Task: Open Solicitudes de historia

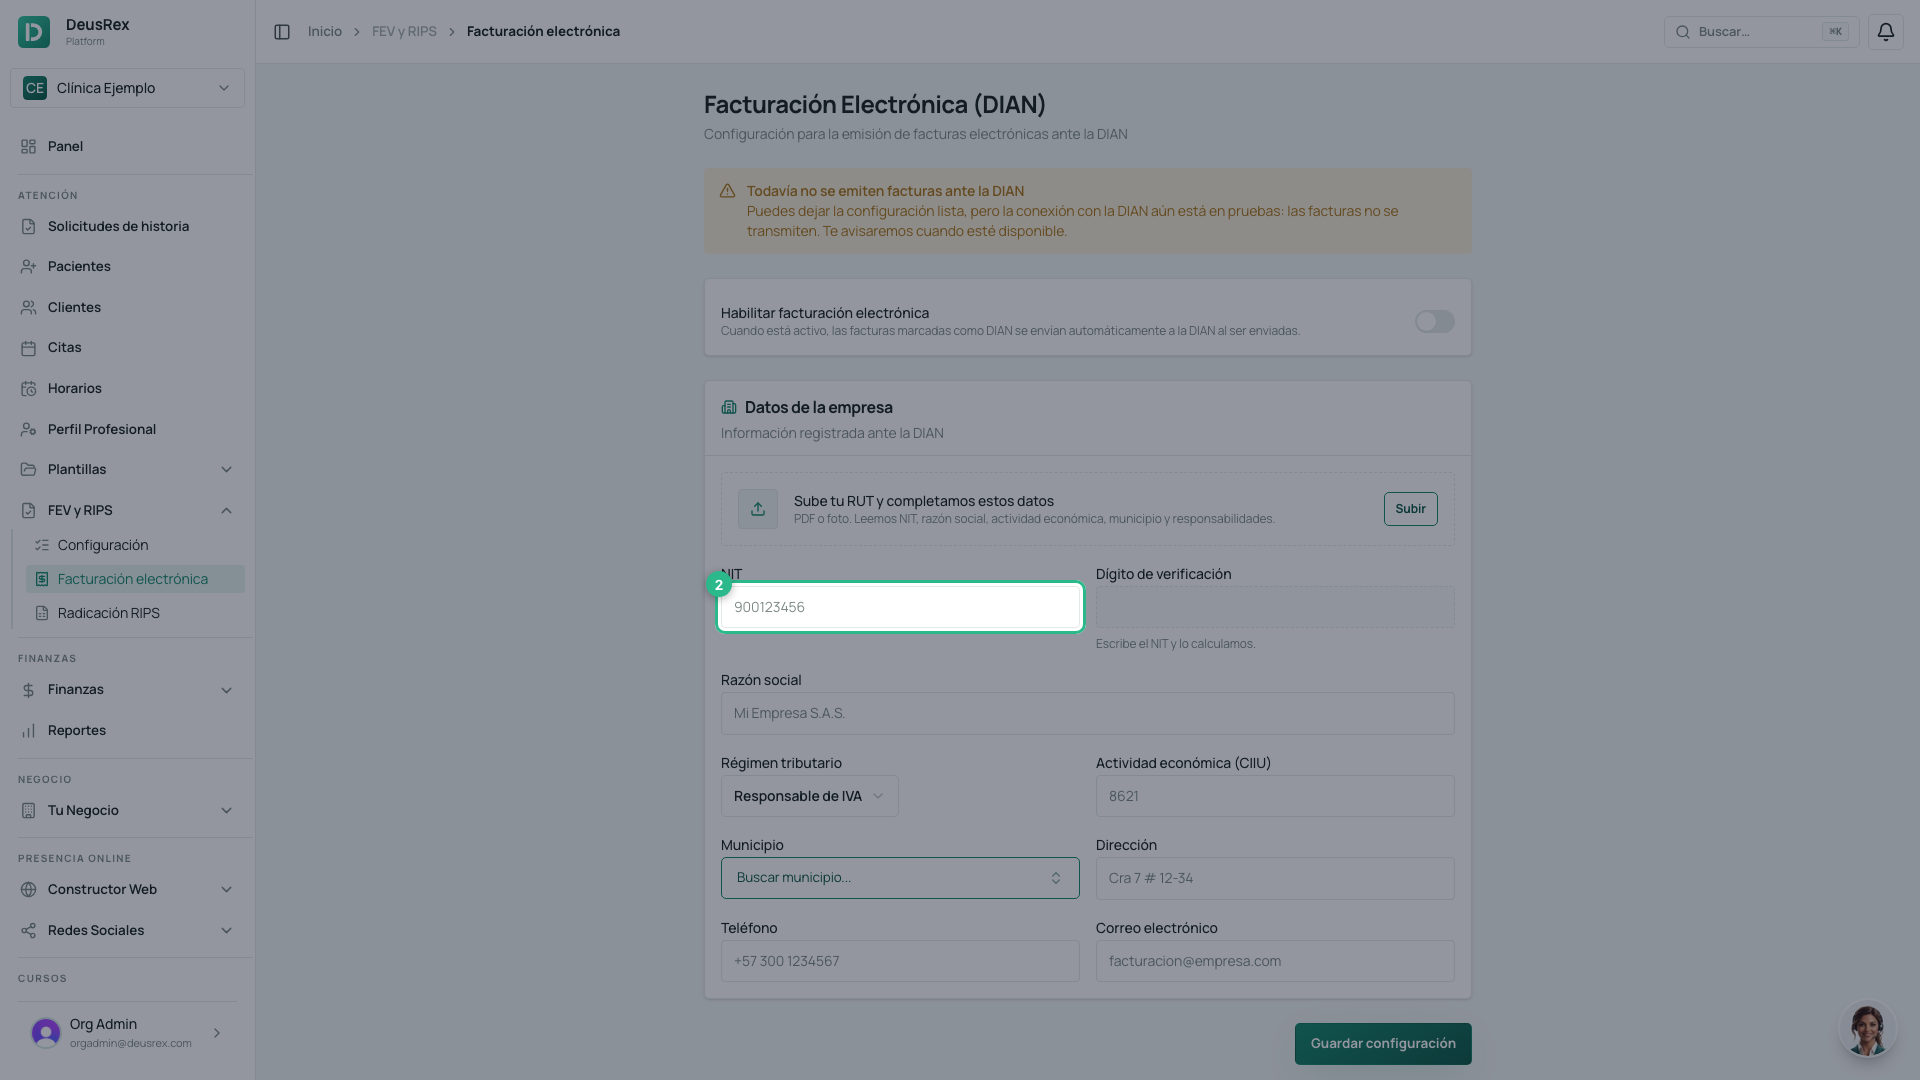Action: (x=127, y=227)
